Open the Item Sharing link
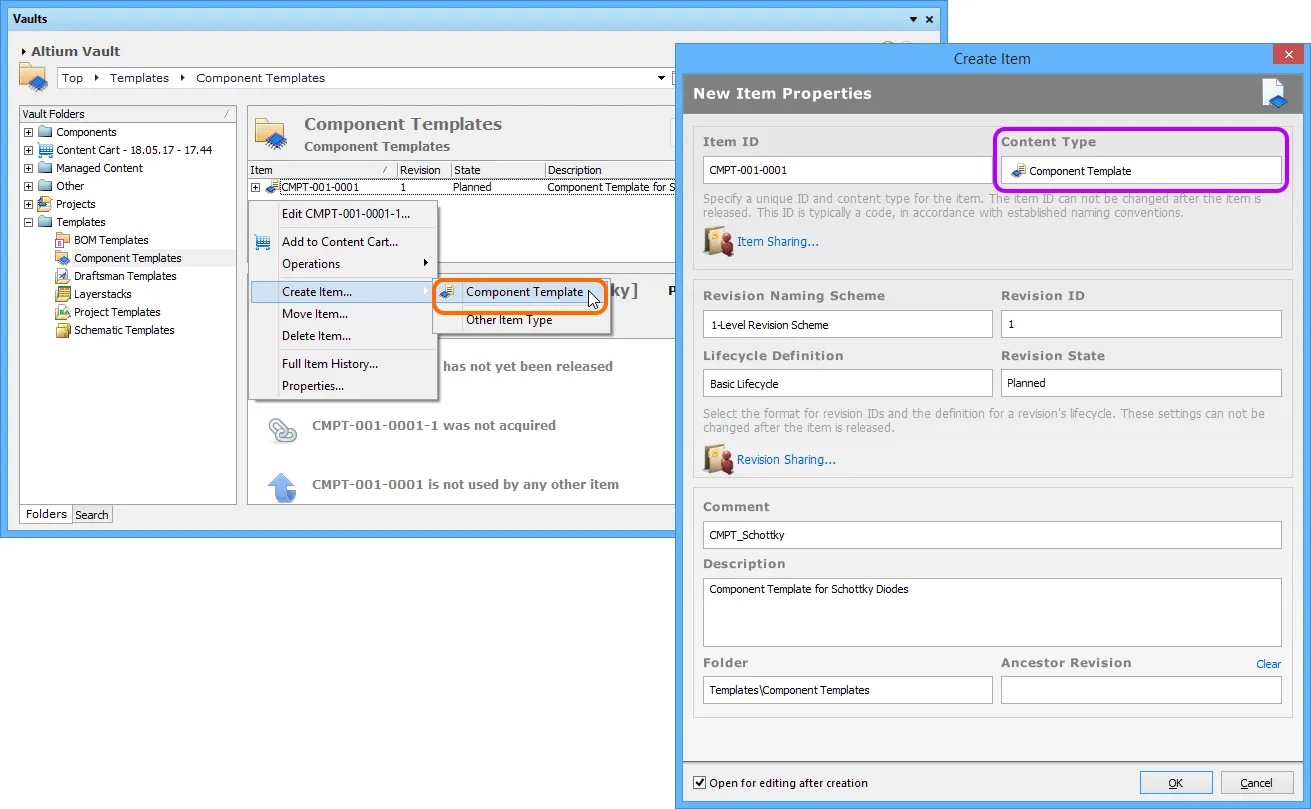 coord(778,242)
